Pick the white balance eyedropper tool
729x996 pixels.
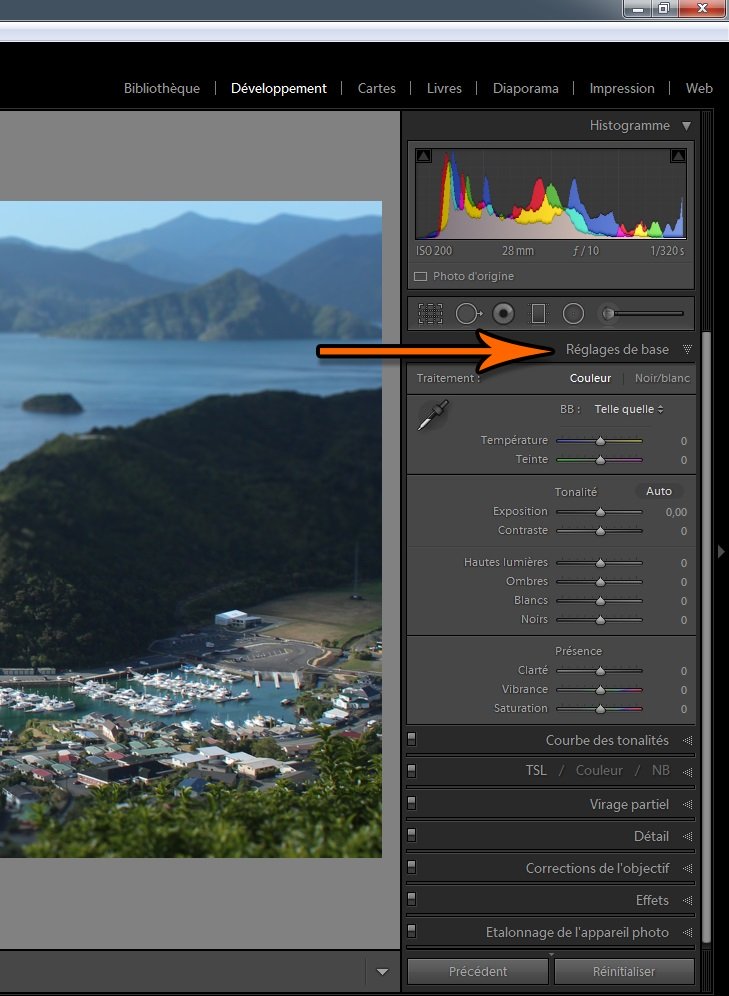pyautogui.click(x=433, y=415)
